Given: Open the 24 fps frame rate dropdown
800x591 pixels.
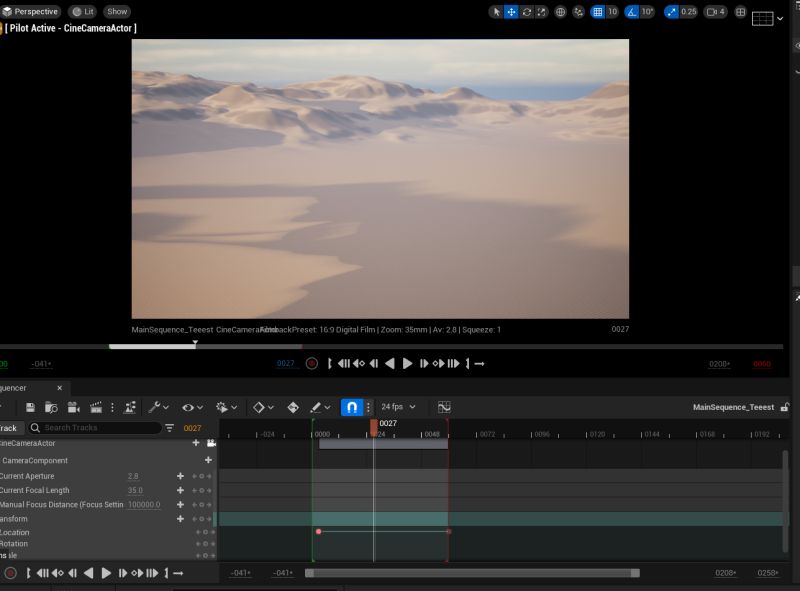Looking at the screenshot, I should [398, 407].
